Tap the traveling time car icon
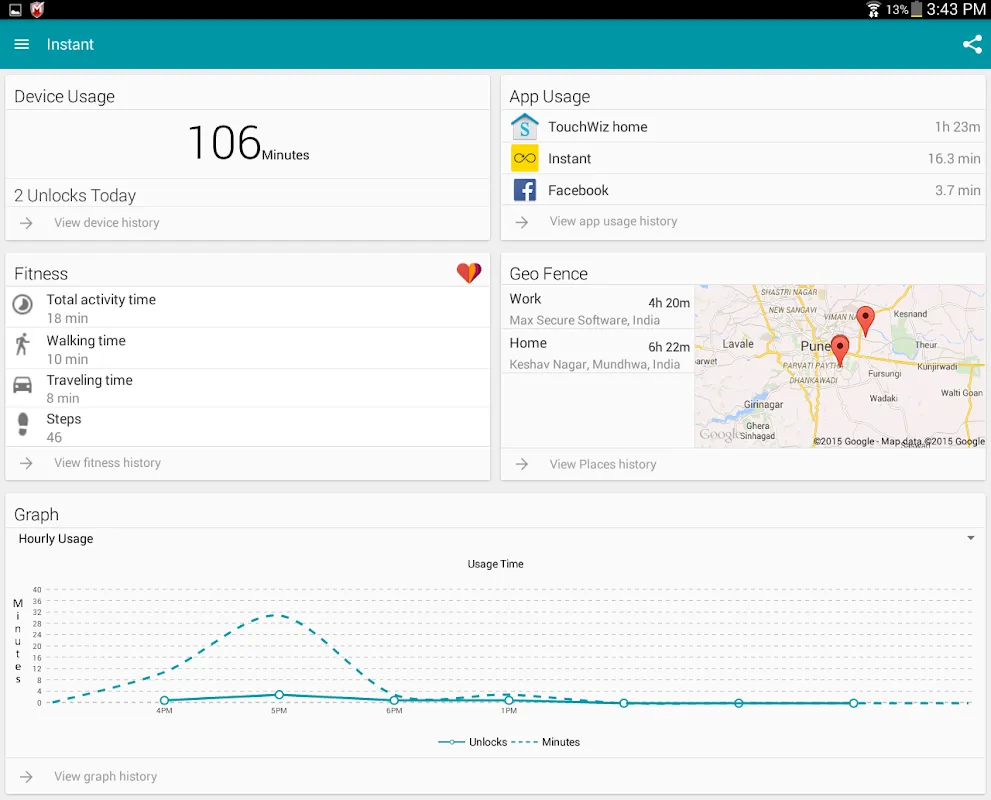 click(23, 385)
